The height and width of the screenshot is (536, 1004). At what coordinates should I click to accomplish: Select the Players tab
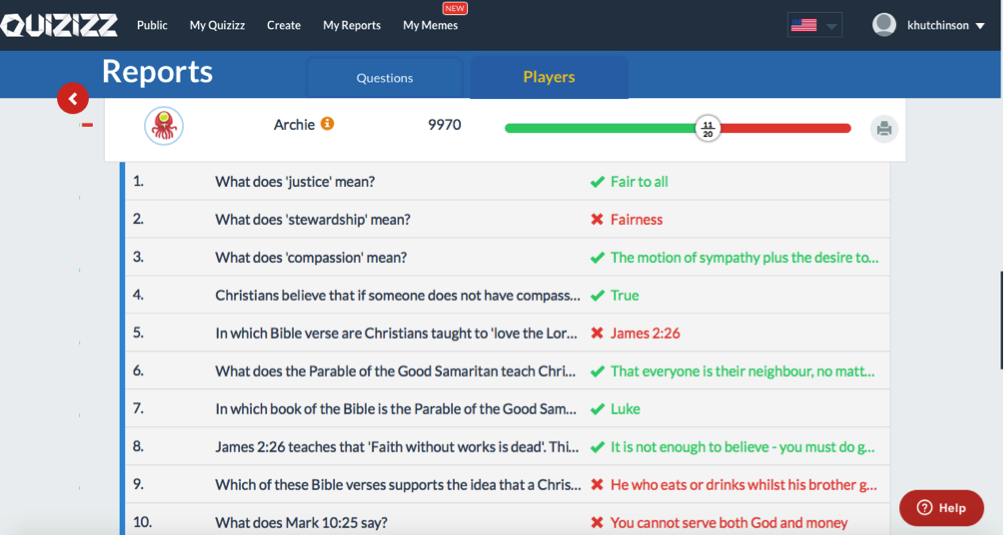(549, 77)
